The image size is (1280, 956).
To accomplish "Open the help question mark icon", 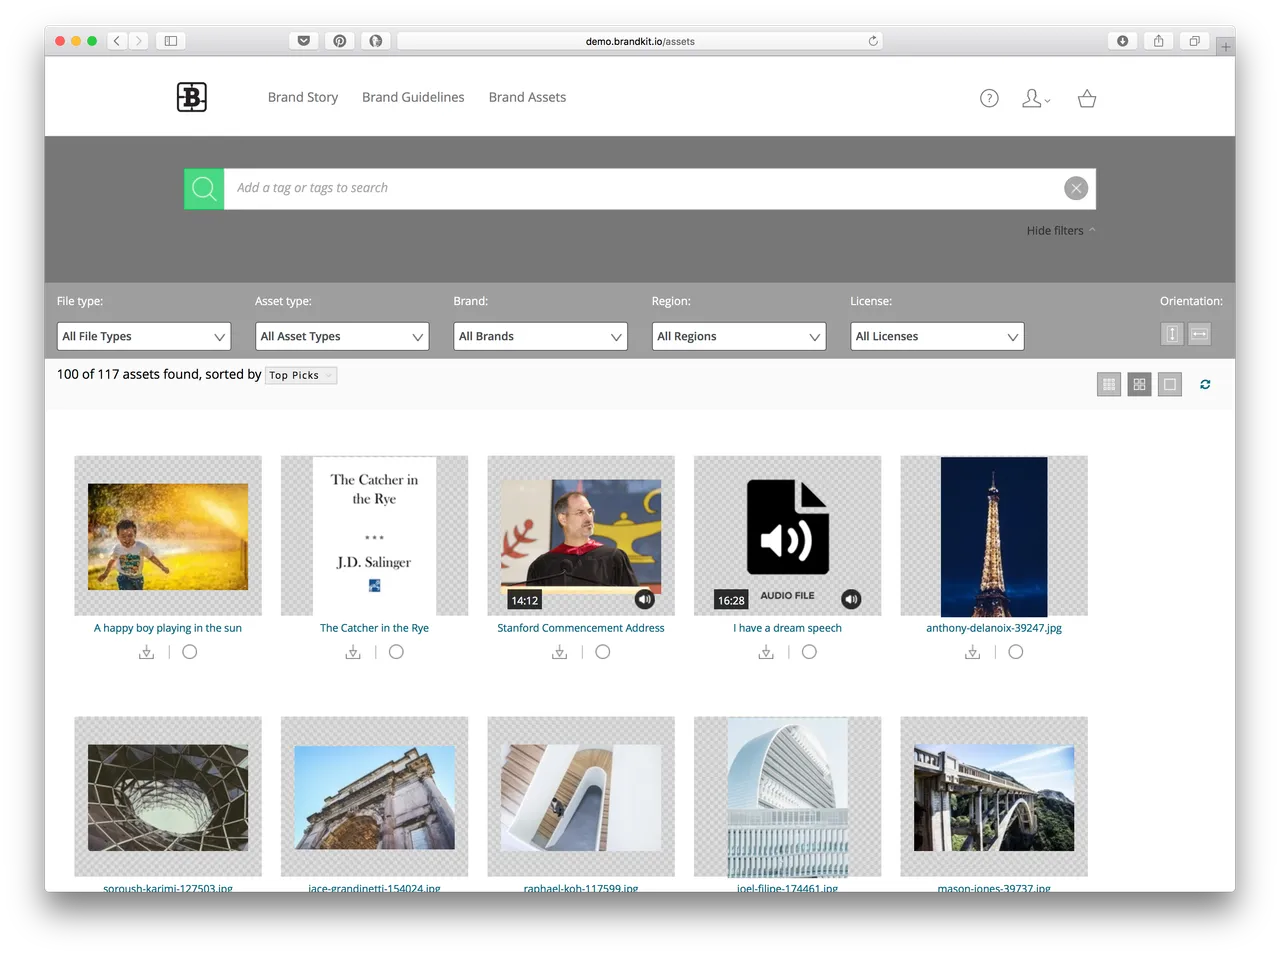I will (989, 98).
